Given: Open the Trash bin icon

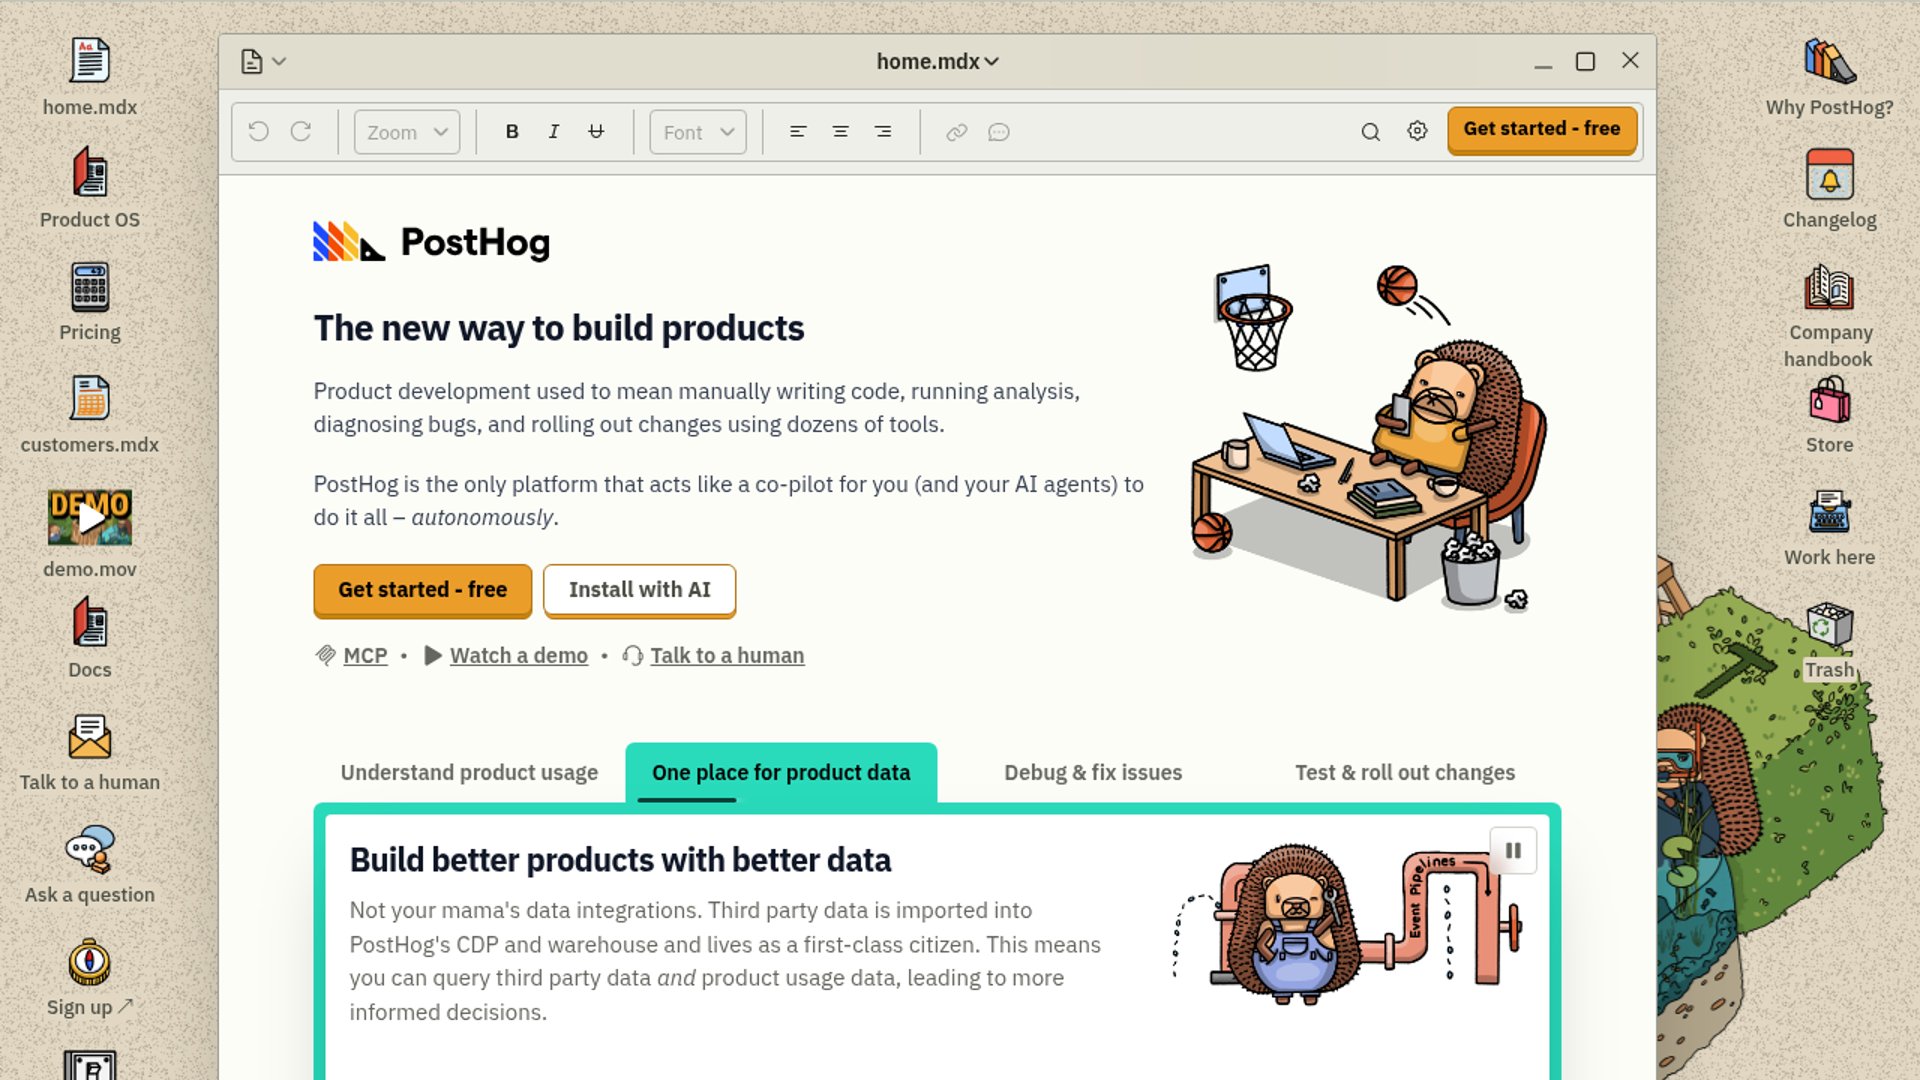Looking at the screenshot, I should 1829,640.
